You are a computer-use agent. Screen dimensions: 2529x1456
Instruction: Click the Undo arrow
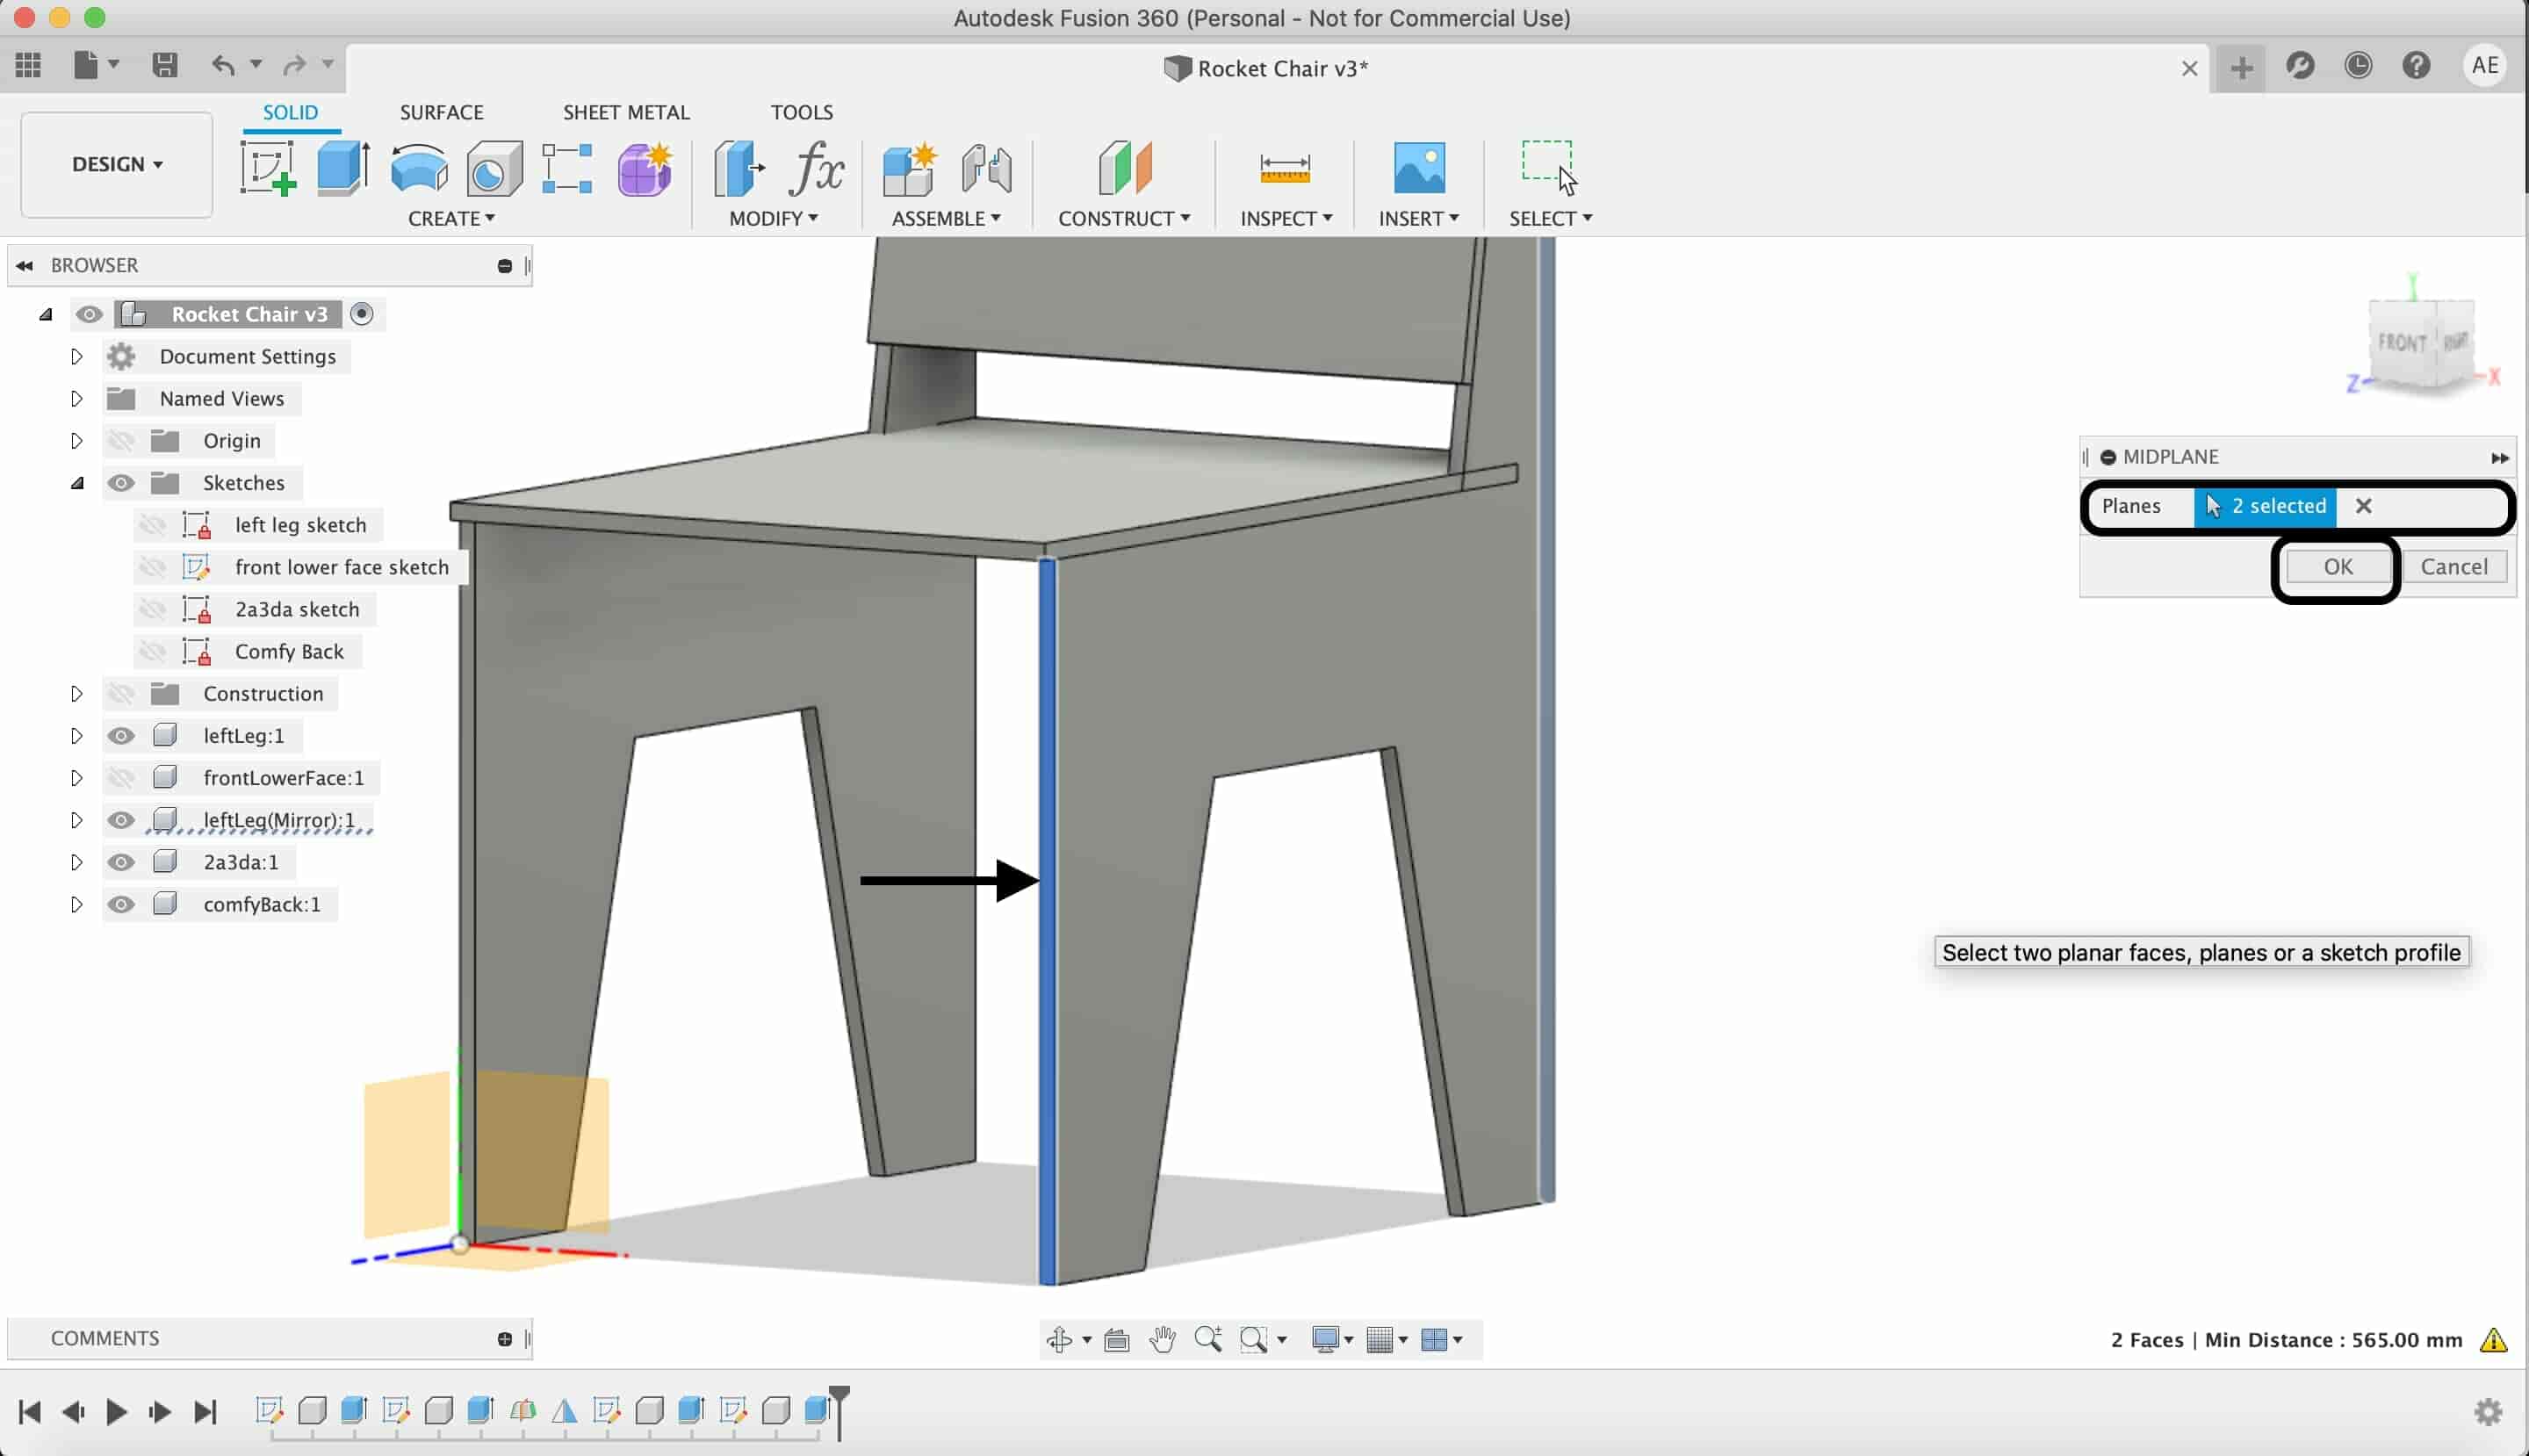(x=223, y=66)
